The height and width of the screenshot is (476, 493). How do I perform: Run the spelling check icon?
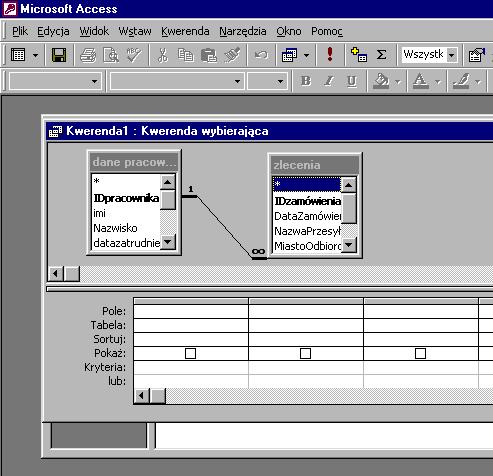click(134, 55)
